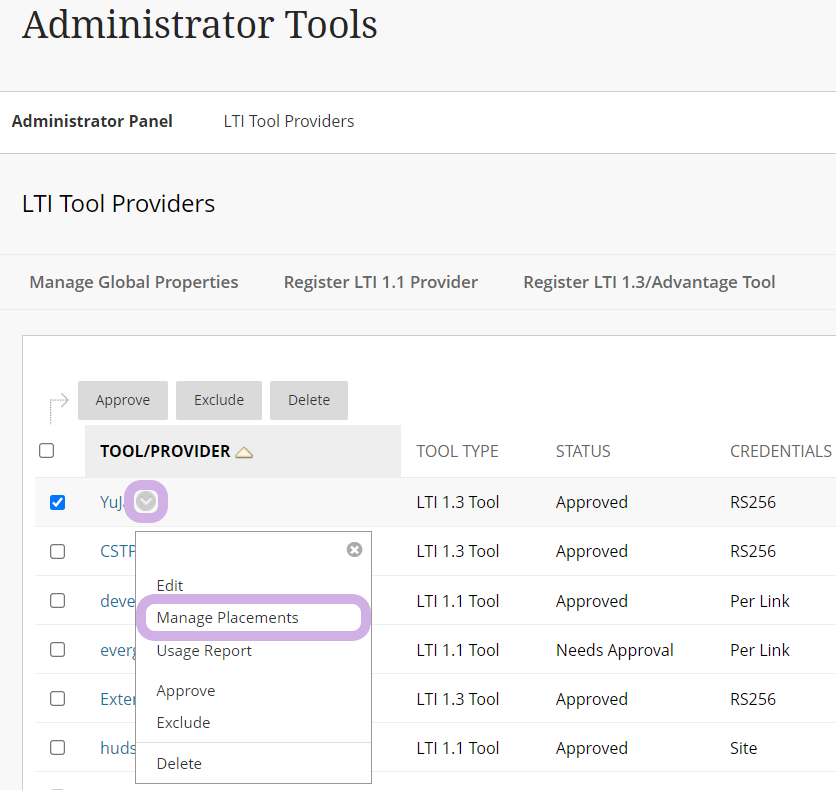
Task: Check the LTI 1.1 Needs Approval row
Action: pyautogui.click(x=58, y=650)
